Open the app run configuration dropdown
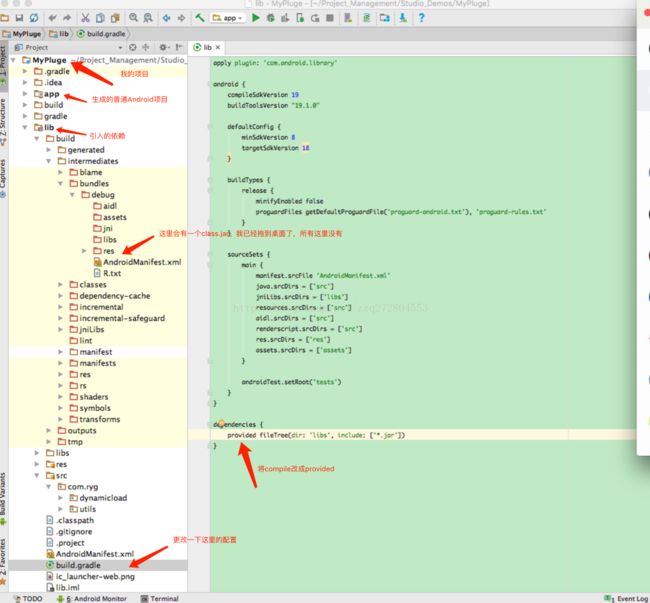This screenshot has height=603, width=650. pyautogui.click(x=228, y=18)
